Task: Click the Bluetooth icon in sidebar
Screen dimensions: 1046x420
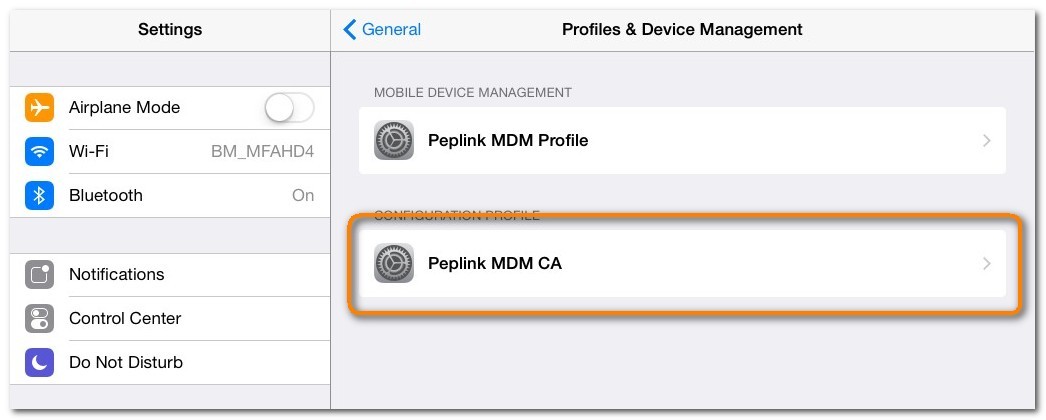Action: point(39,195)
